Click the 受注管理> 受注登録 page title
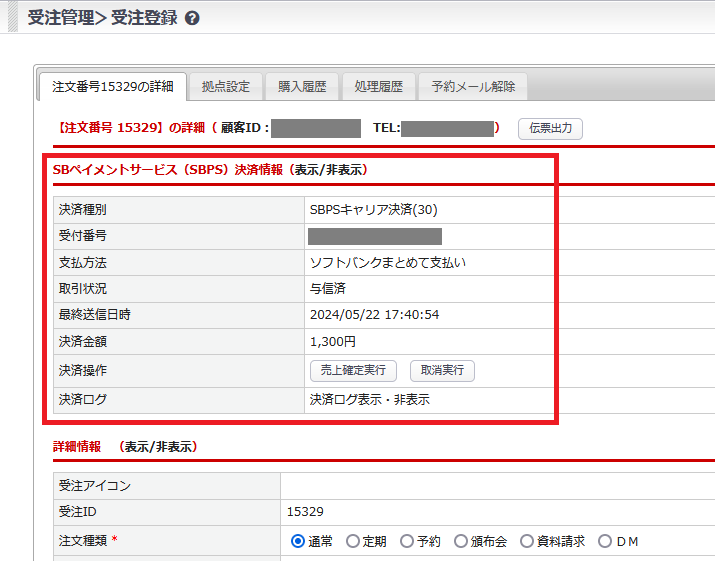This screenshot has width=715, height=561. (103, 18)
